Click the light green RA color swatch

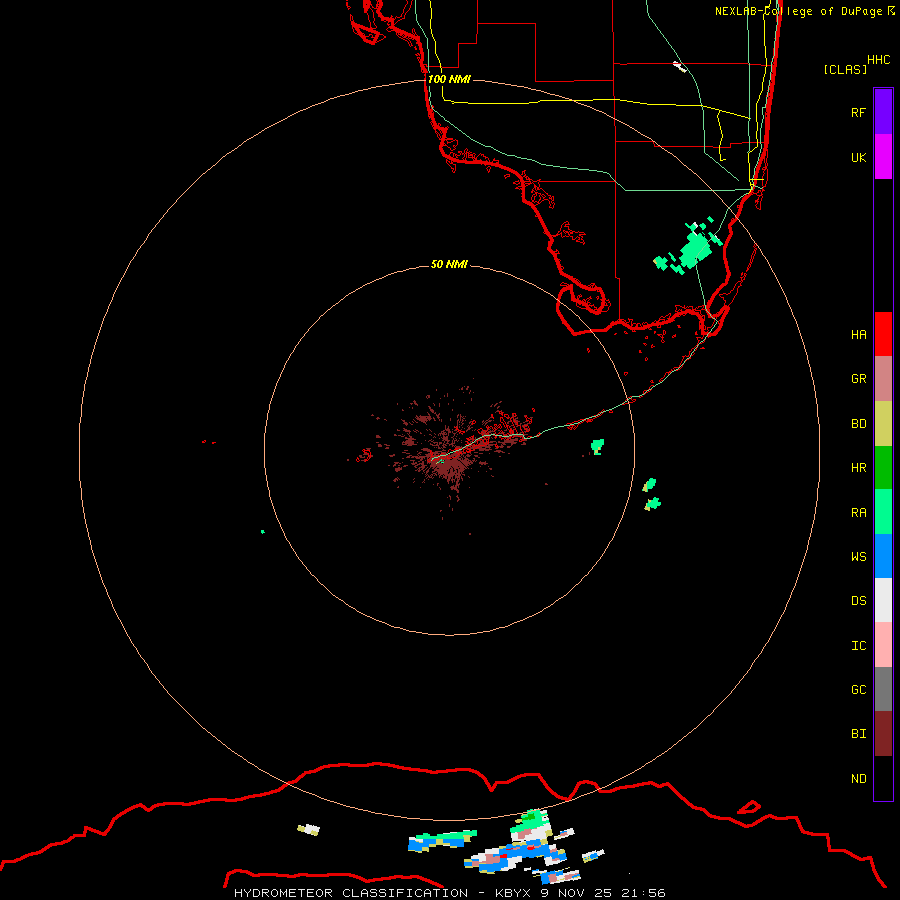883,512
